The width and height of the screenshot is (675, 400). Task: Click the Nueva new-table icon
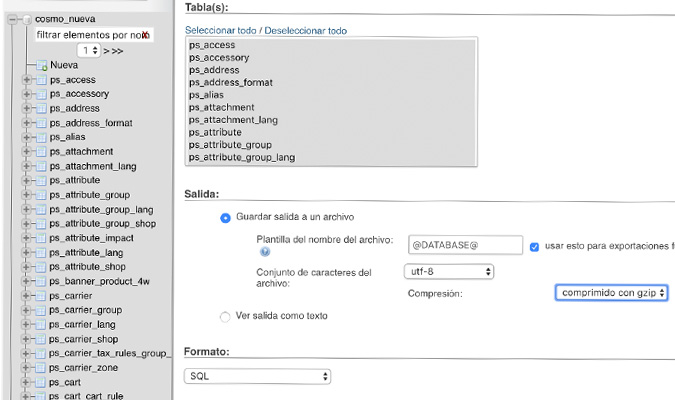coord(42,65)
